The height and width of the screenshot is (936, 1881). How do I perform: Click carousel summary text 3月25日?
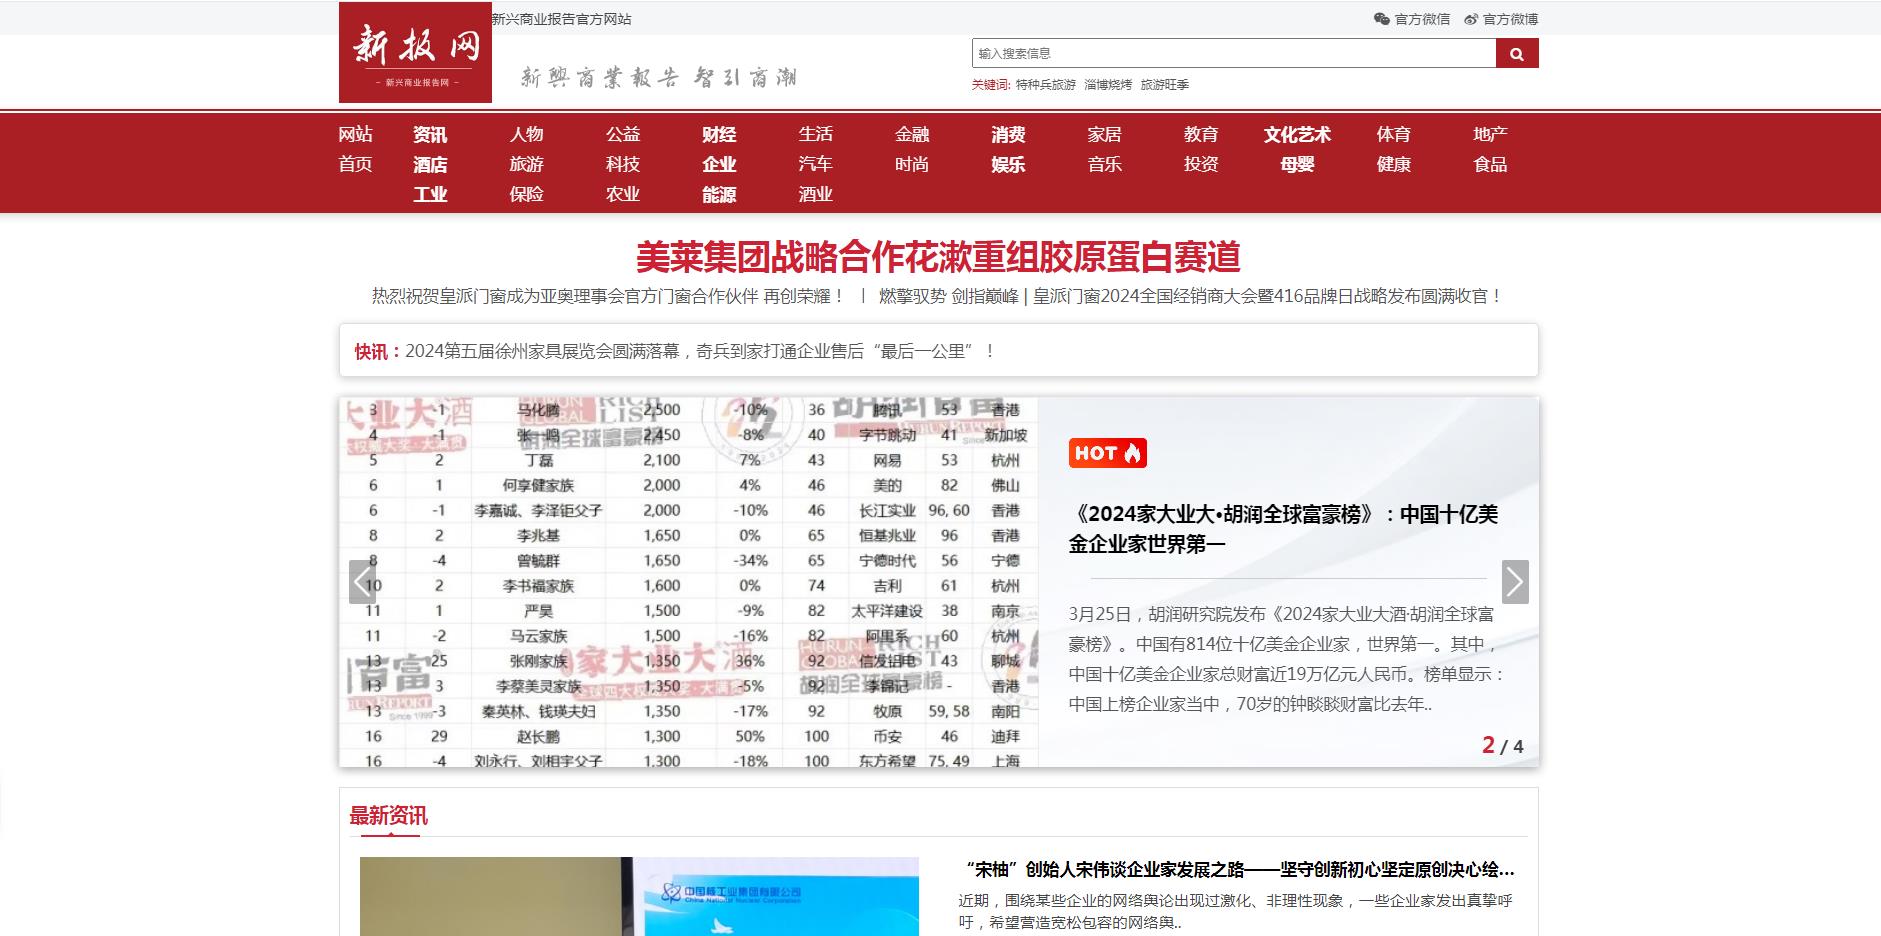pos(1287,659)
